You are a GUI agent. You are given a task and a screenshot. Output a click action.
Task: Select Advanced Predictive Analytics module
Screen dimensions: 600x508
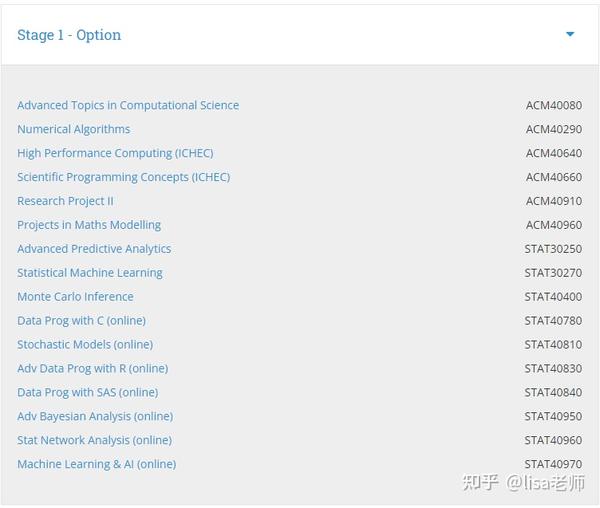[x=94, y=249]
